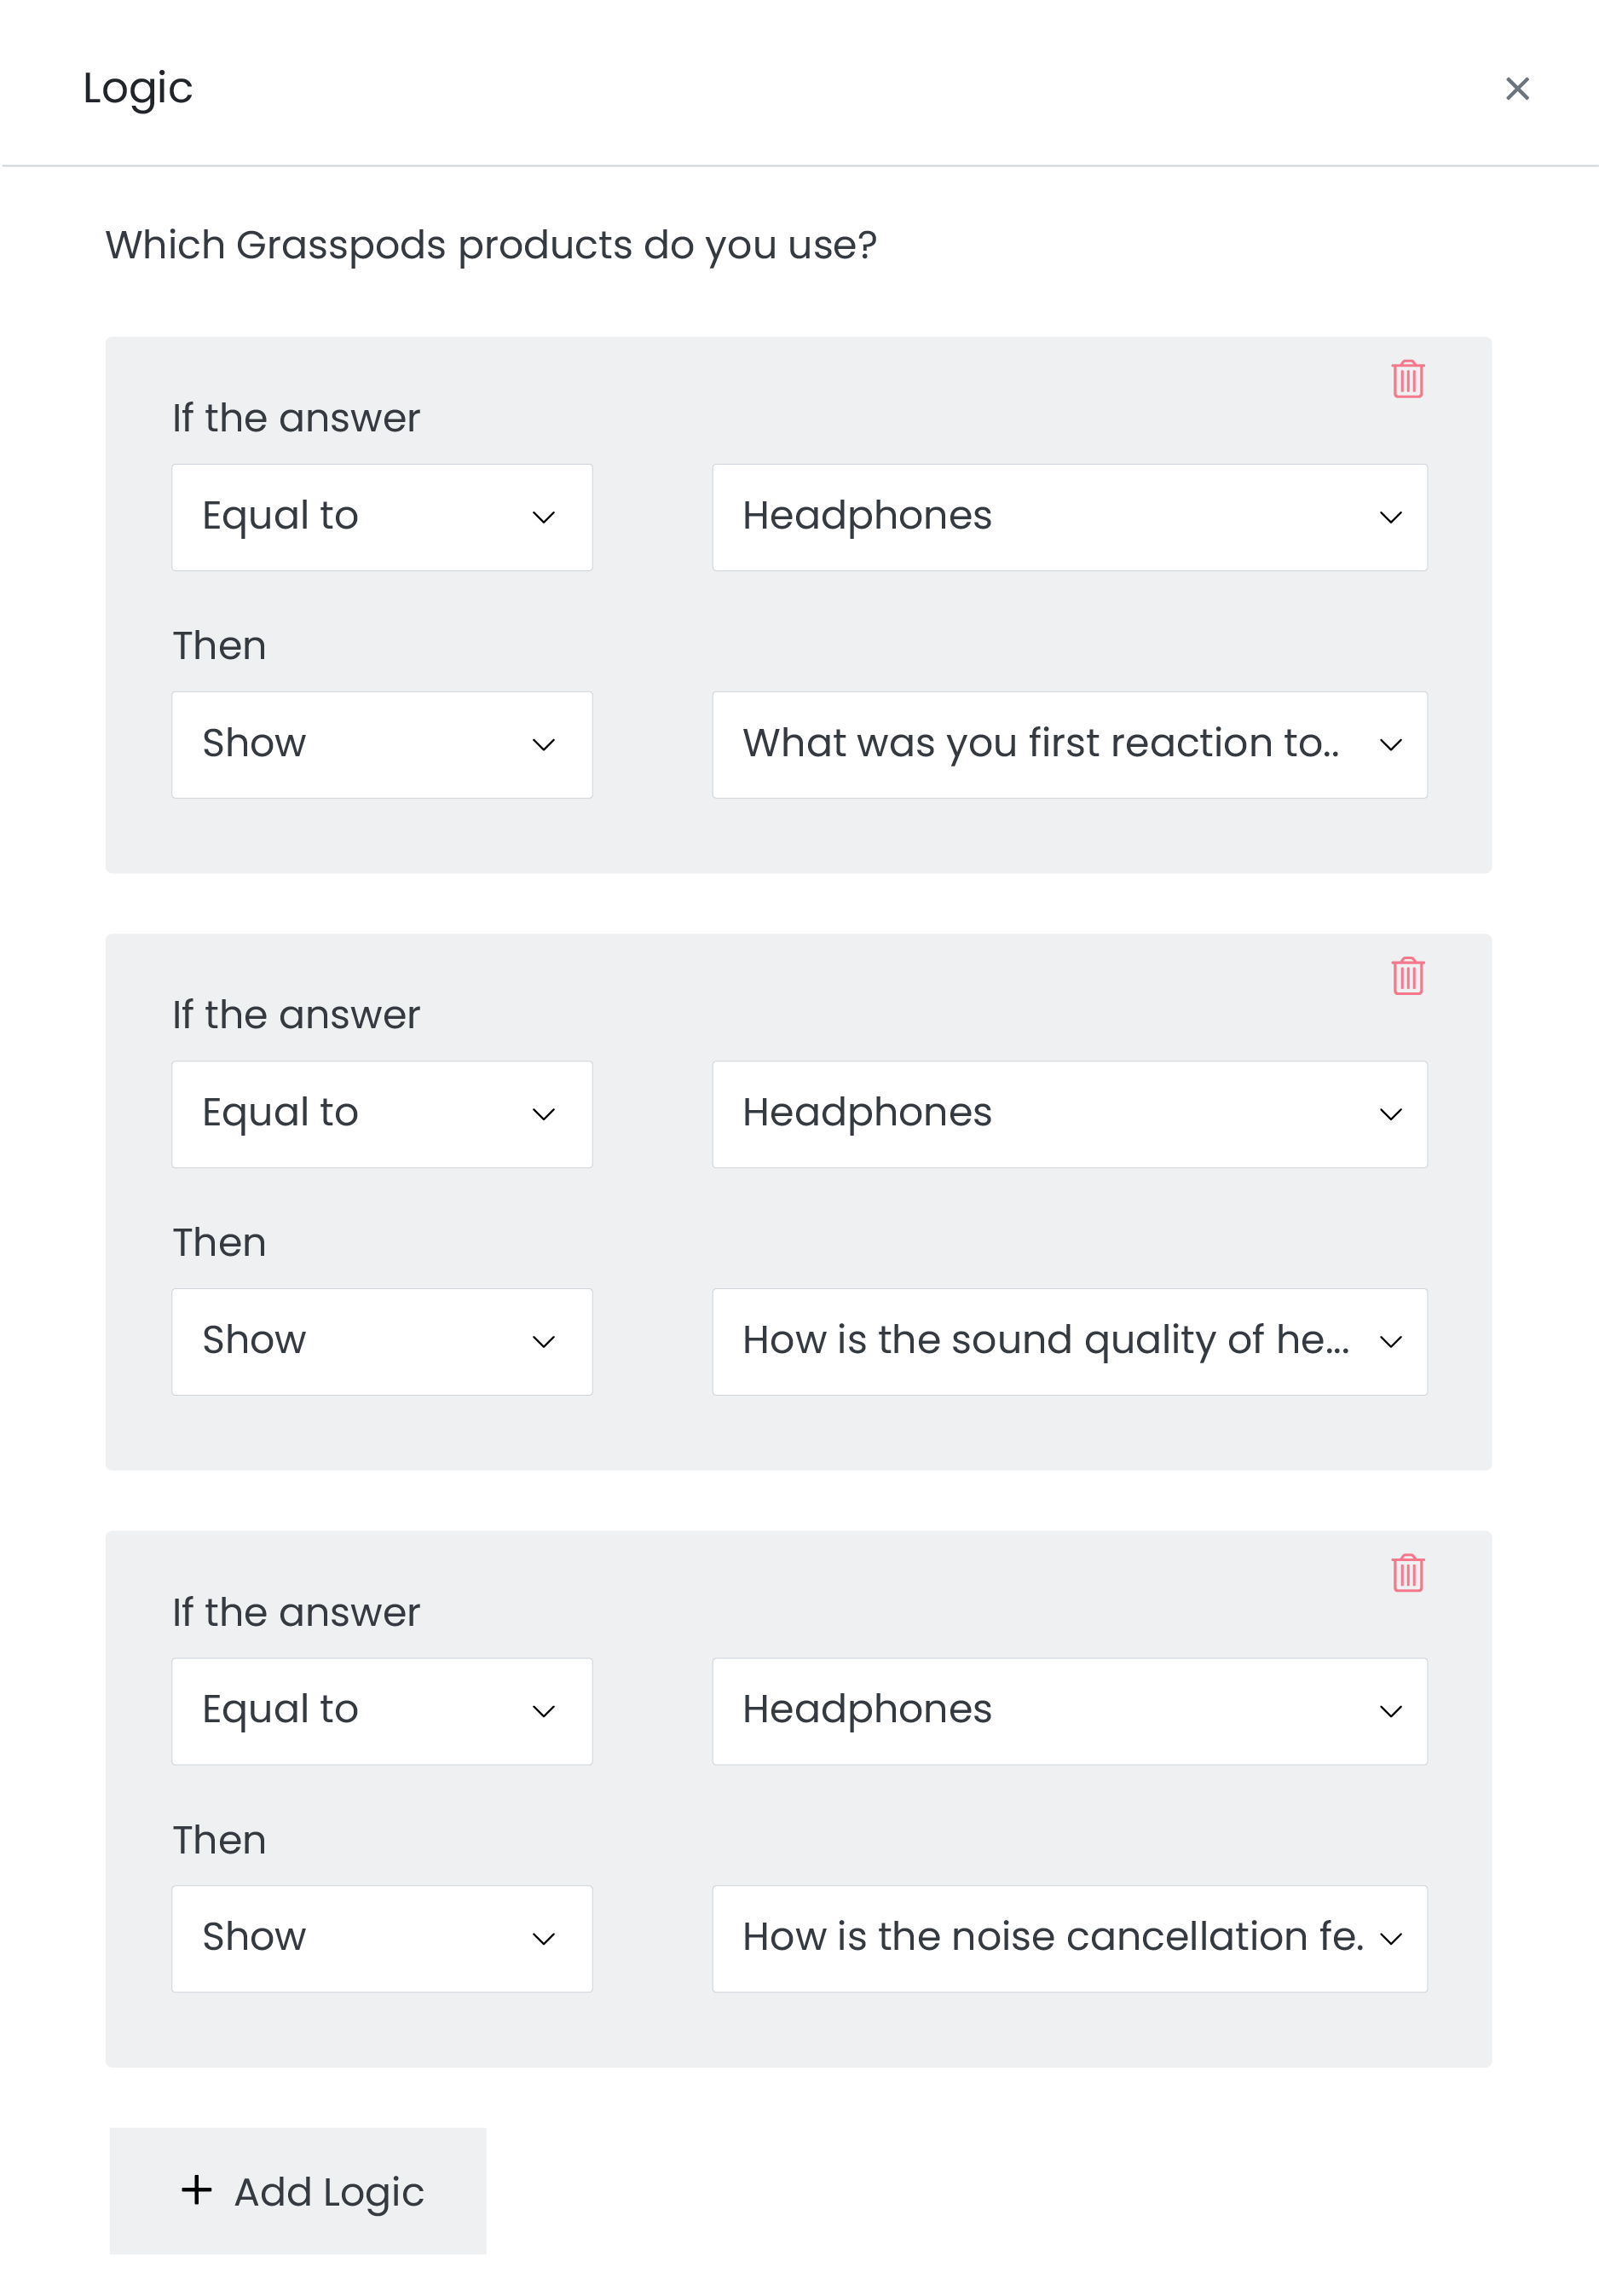
Task: Delete the third logic rule with trash icon
Action: [x=1407, y=1573]
